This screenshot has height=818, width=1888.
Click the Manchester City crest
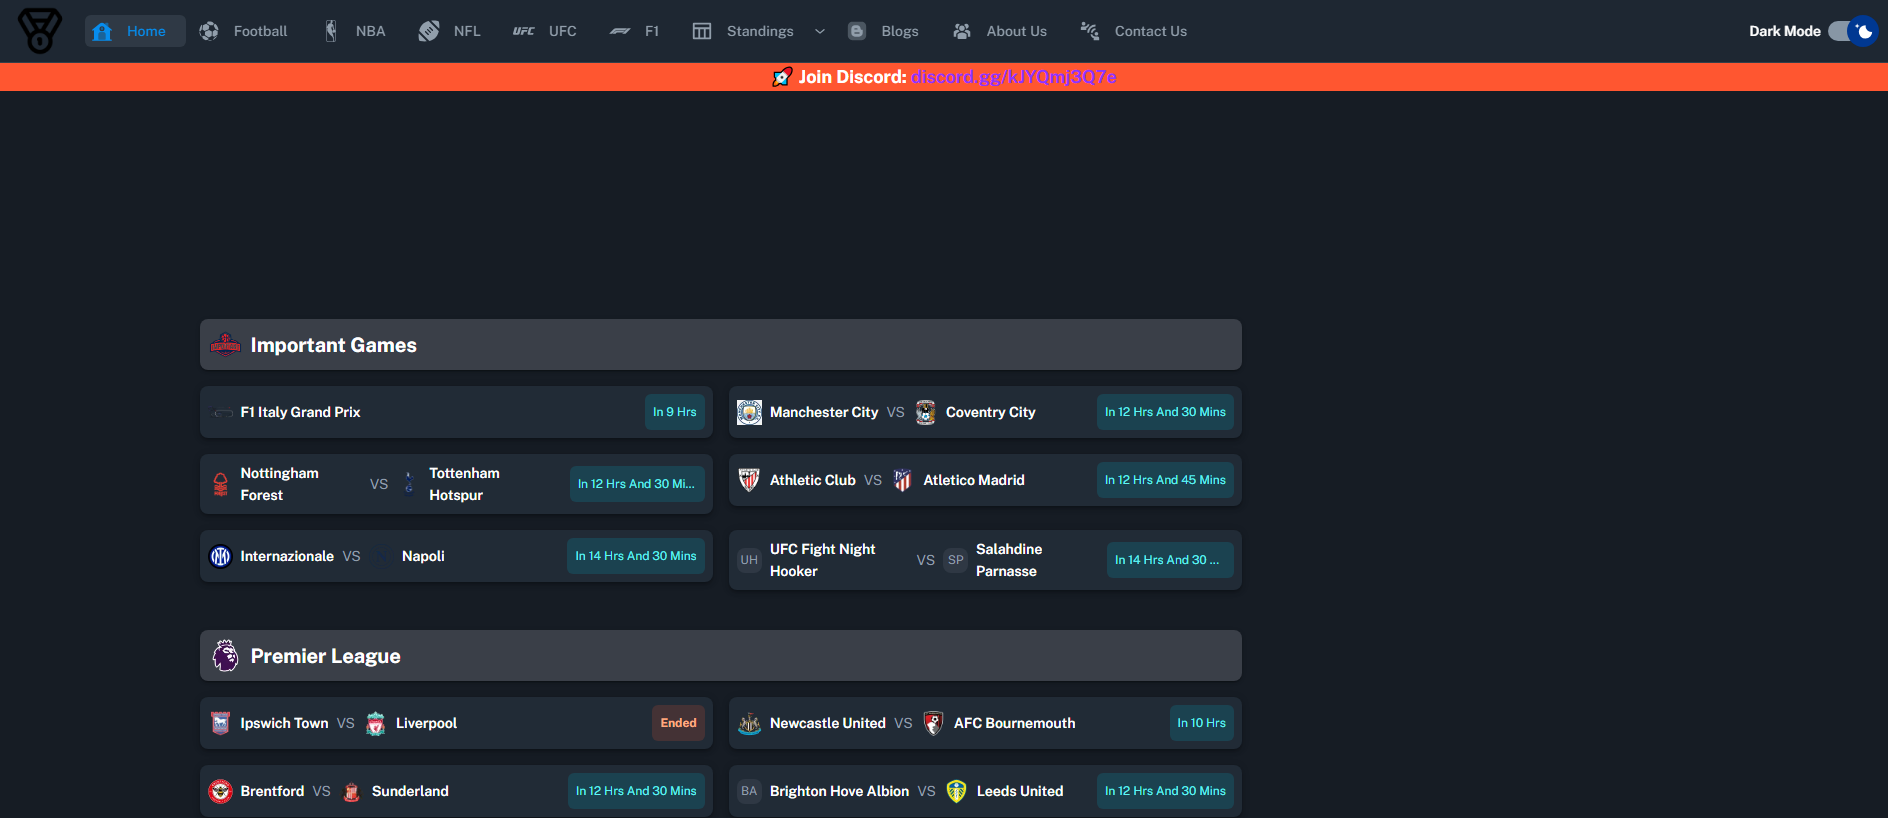tap(750, 412)
